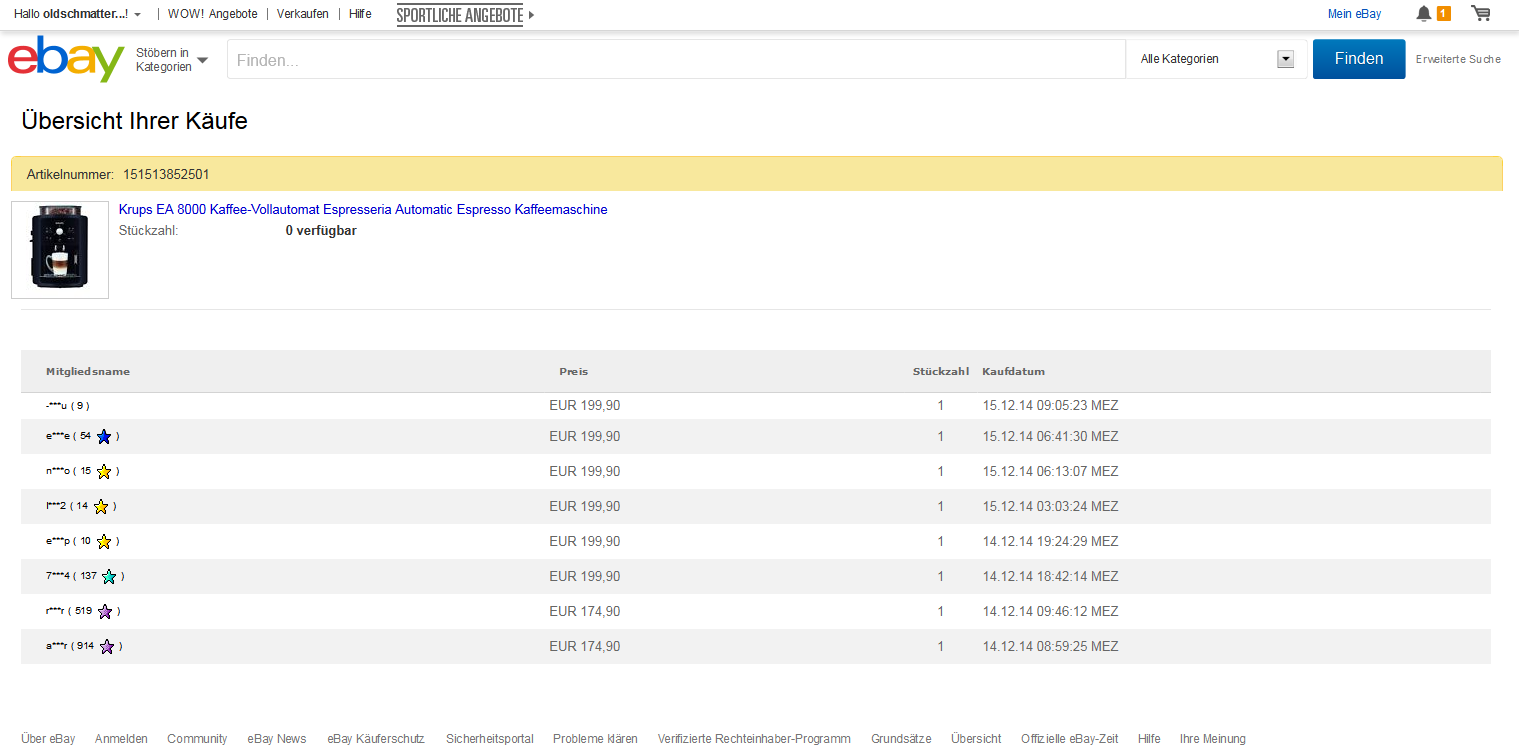Viewport: 1519px width, 755px height.
Task: Click the arrow beside Sportliche Angebote
Action: [x=531, y=15]
